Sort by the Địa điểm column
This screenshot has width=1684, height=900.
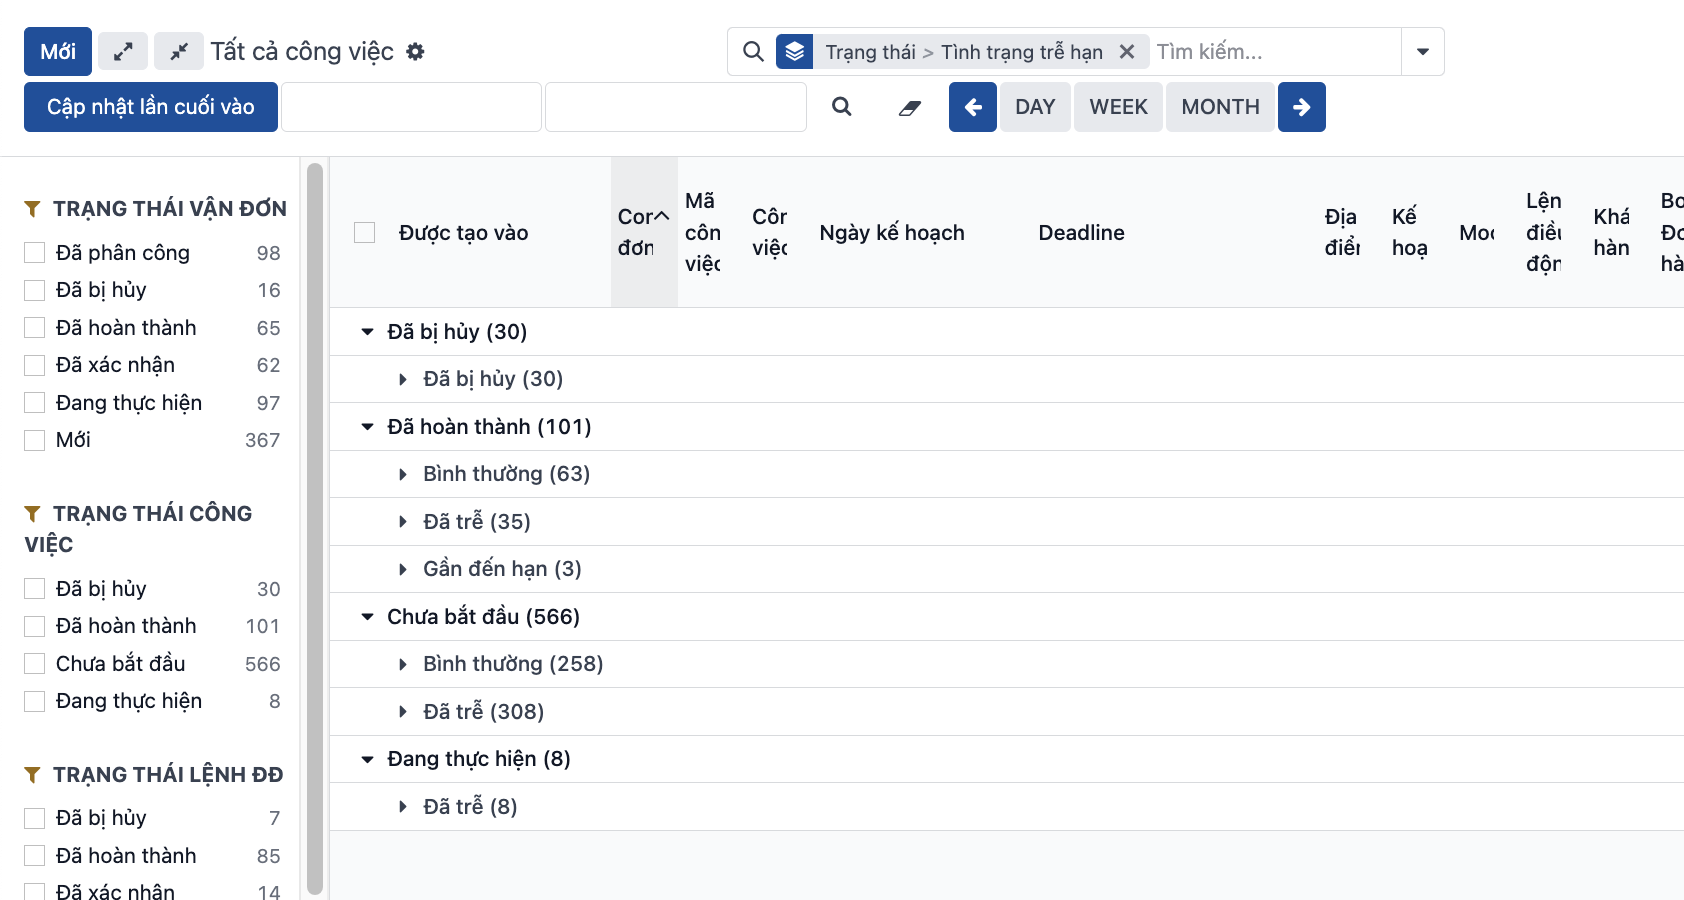click(1342, 232)
